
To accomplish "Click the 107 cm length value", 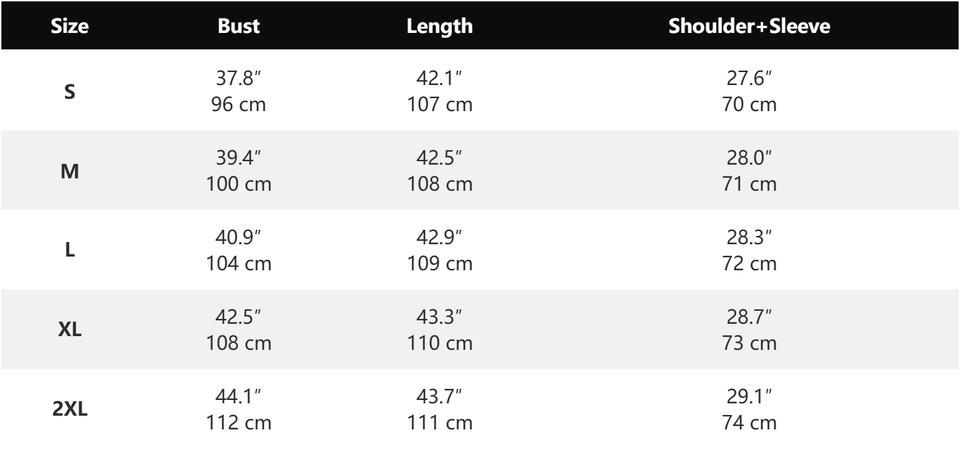I will [440, 105].
